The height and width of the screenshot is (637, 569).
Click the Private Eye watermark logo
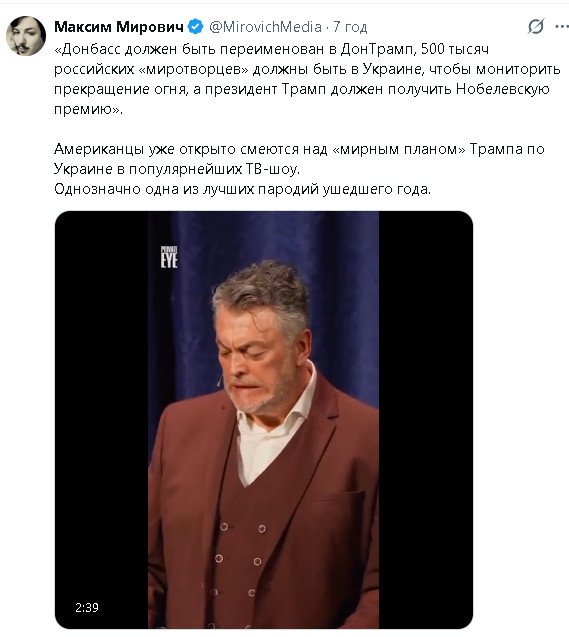point(169,257)
